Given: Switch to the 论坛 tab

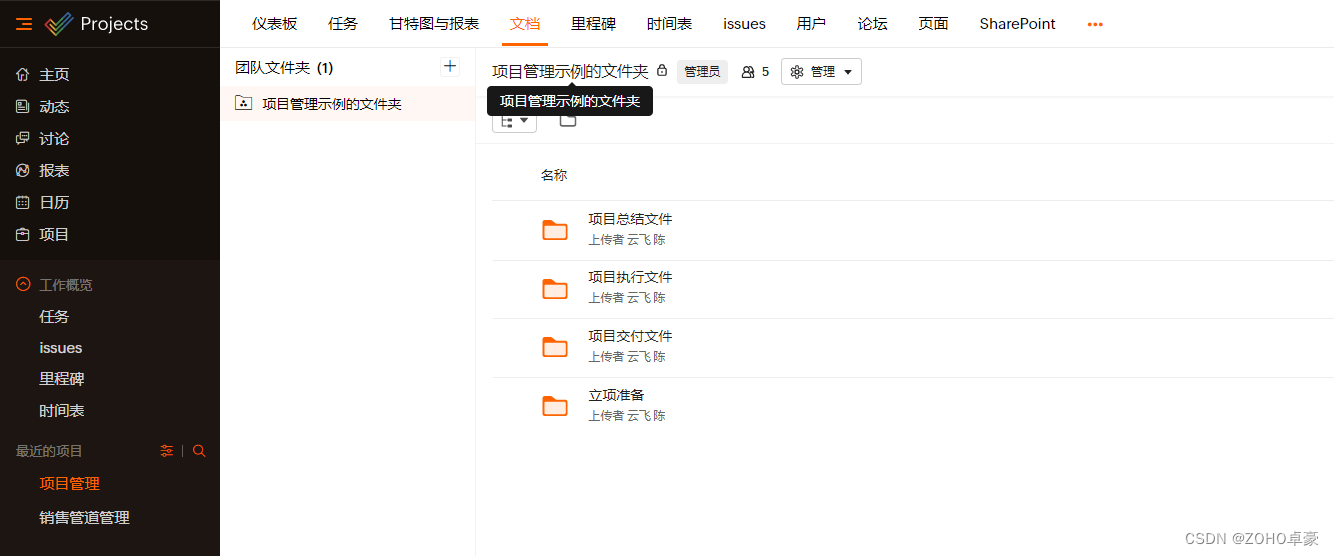Looking at the screenshot, I should tap(873, 24).
